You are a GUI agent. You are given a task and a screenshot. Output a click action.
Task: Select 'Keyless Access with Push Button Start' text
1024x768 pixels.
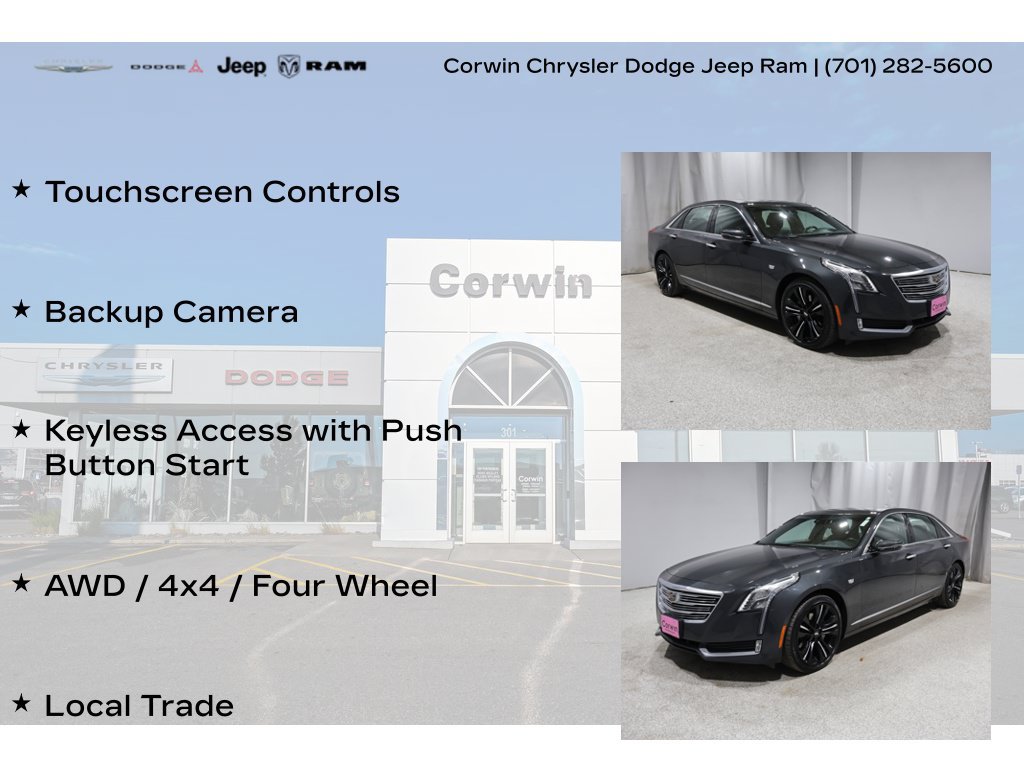(253, 447)
